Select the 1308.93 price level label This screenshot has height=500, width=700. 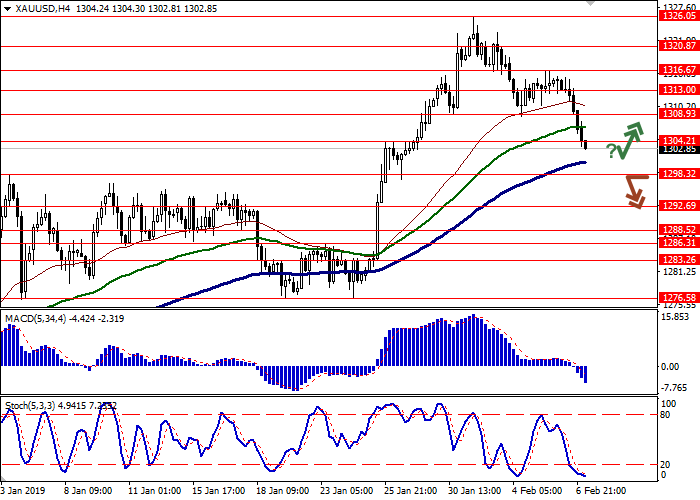(677, 114)
